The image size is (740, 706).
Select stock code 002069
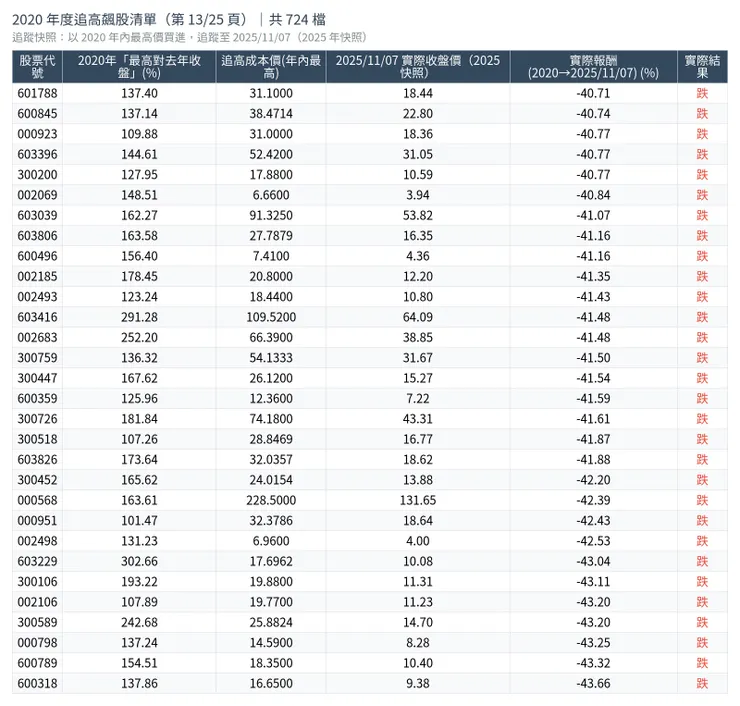37,195
